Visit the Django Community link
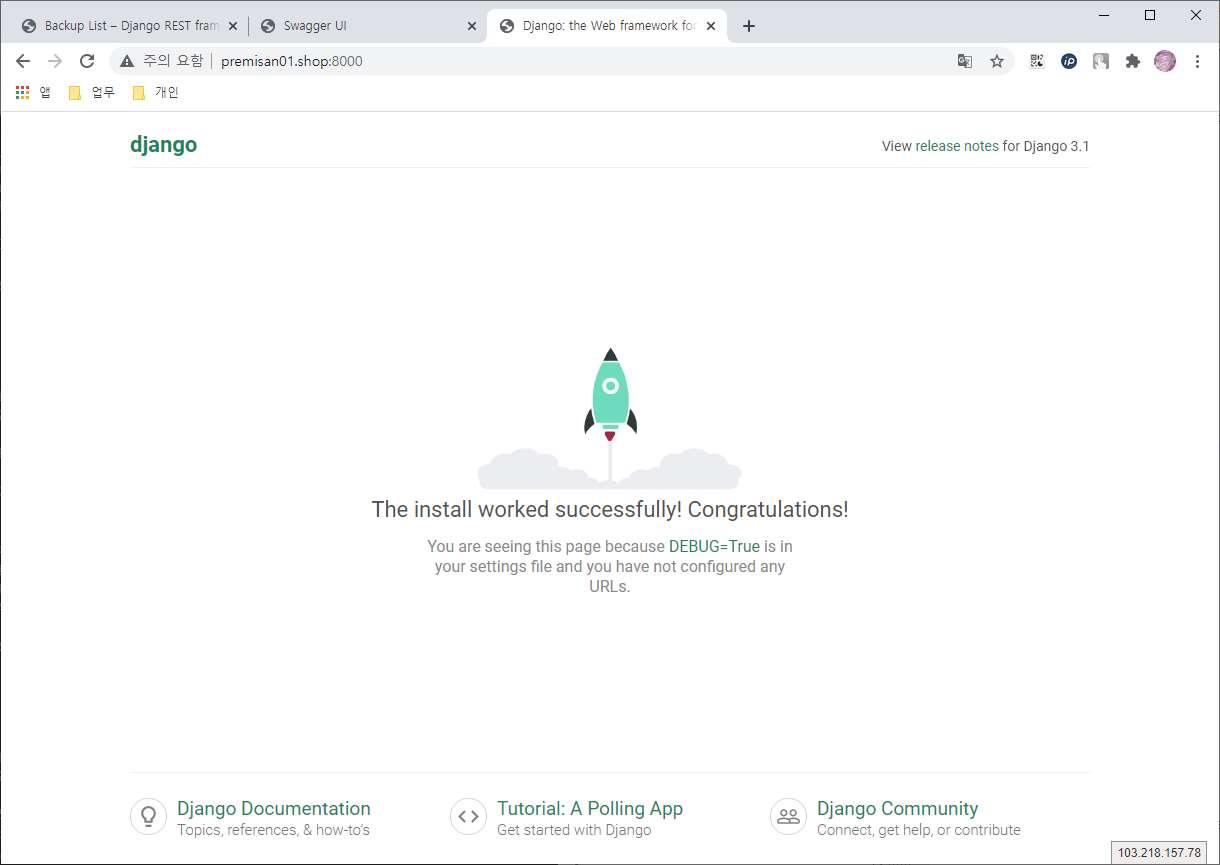The width and height of the screenshot is (1220, 865). 897,808
